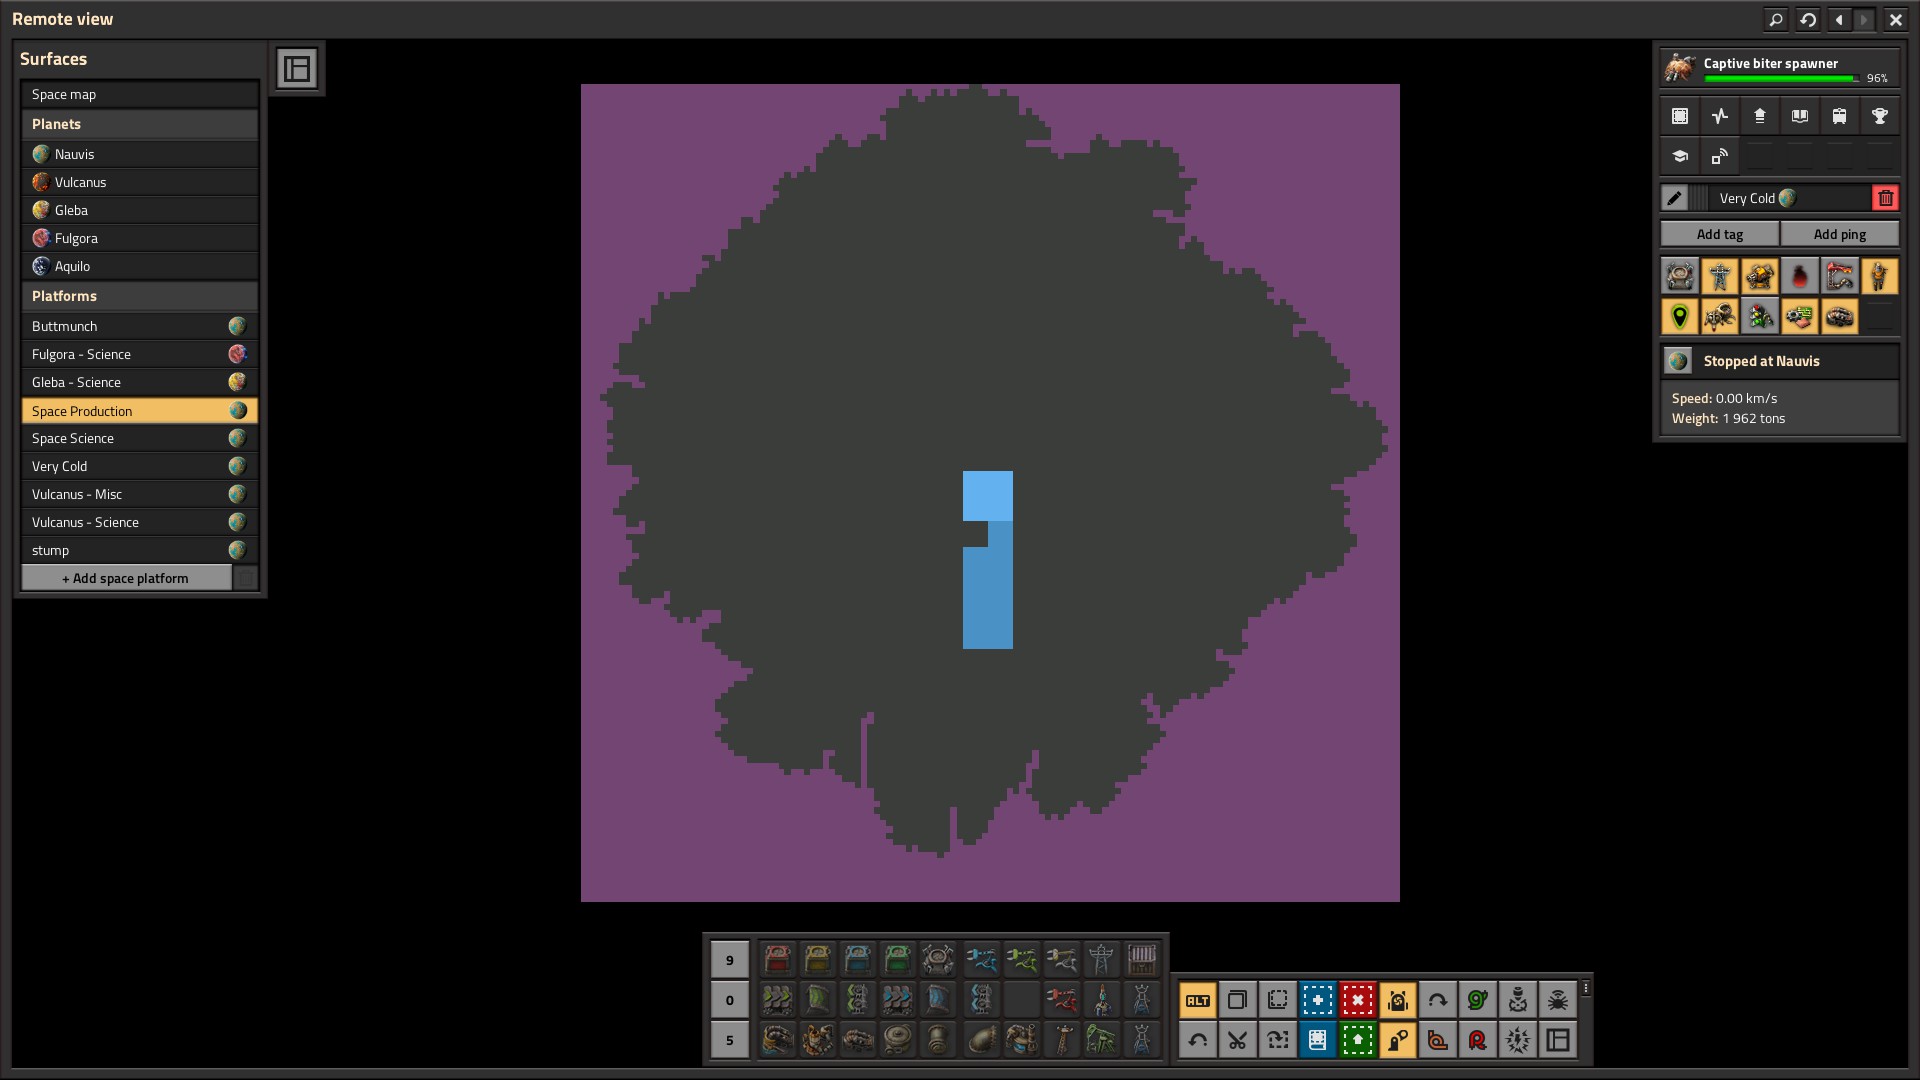This screenshot has width=1920, height=1080.
Task: Expand the shortcut bar three-dot menu
Action: click(x=1586, y=988)
